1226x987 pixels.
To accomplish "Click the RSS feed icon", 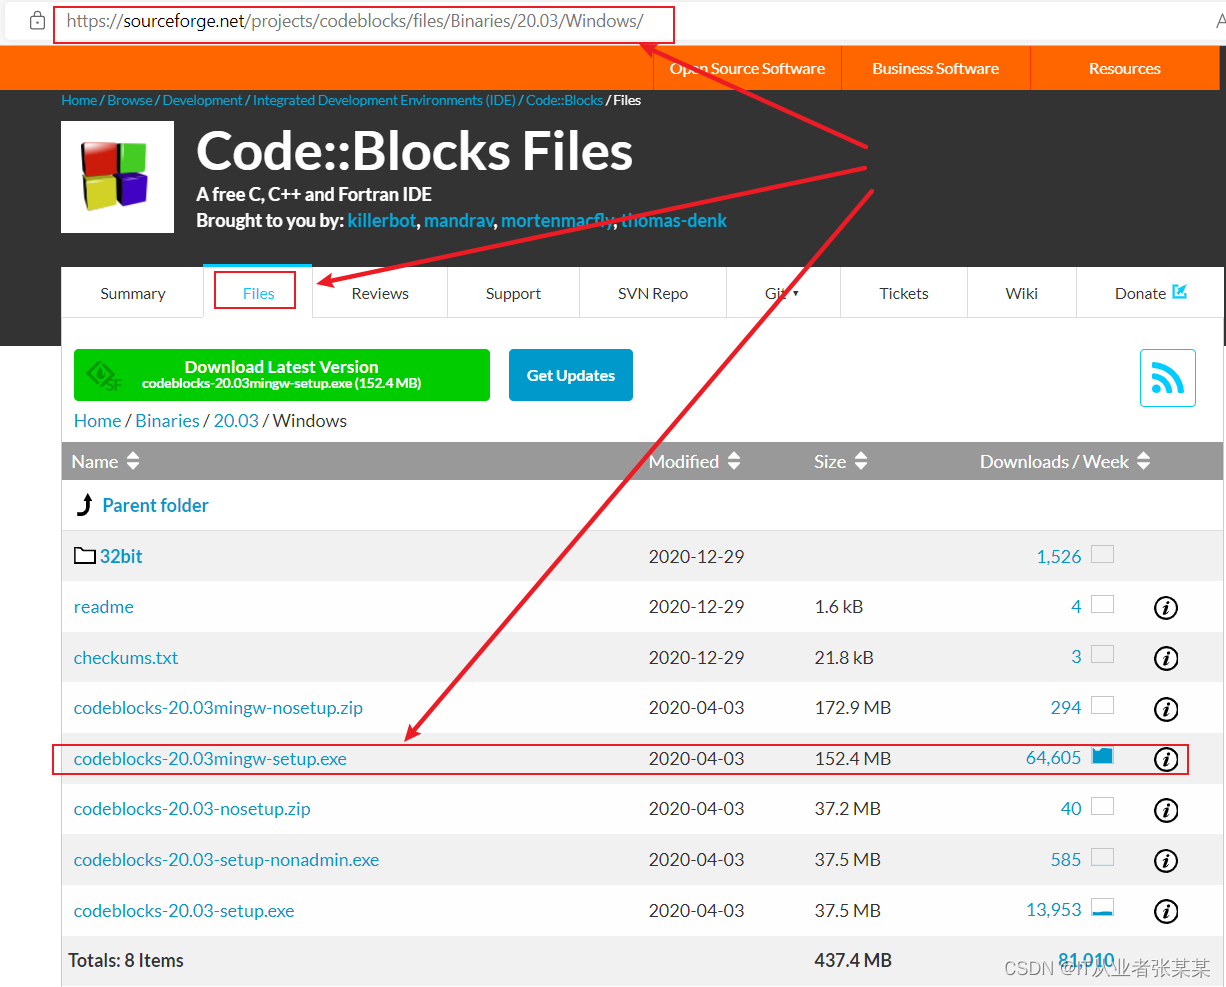I will [1167, 378].
